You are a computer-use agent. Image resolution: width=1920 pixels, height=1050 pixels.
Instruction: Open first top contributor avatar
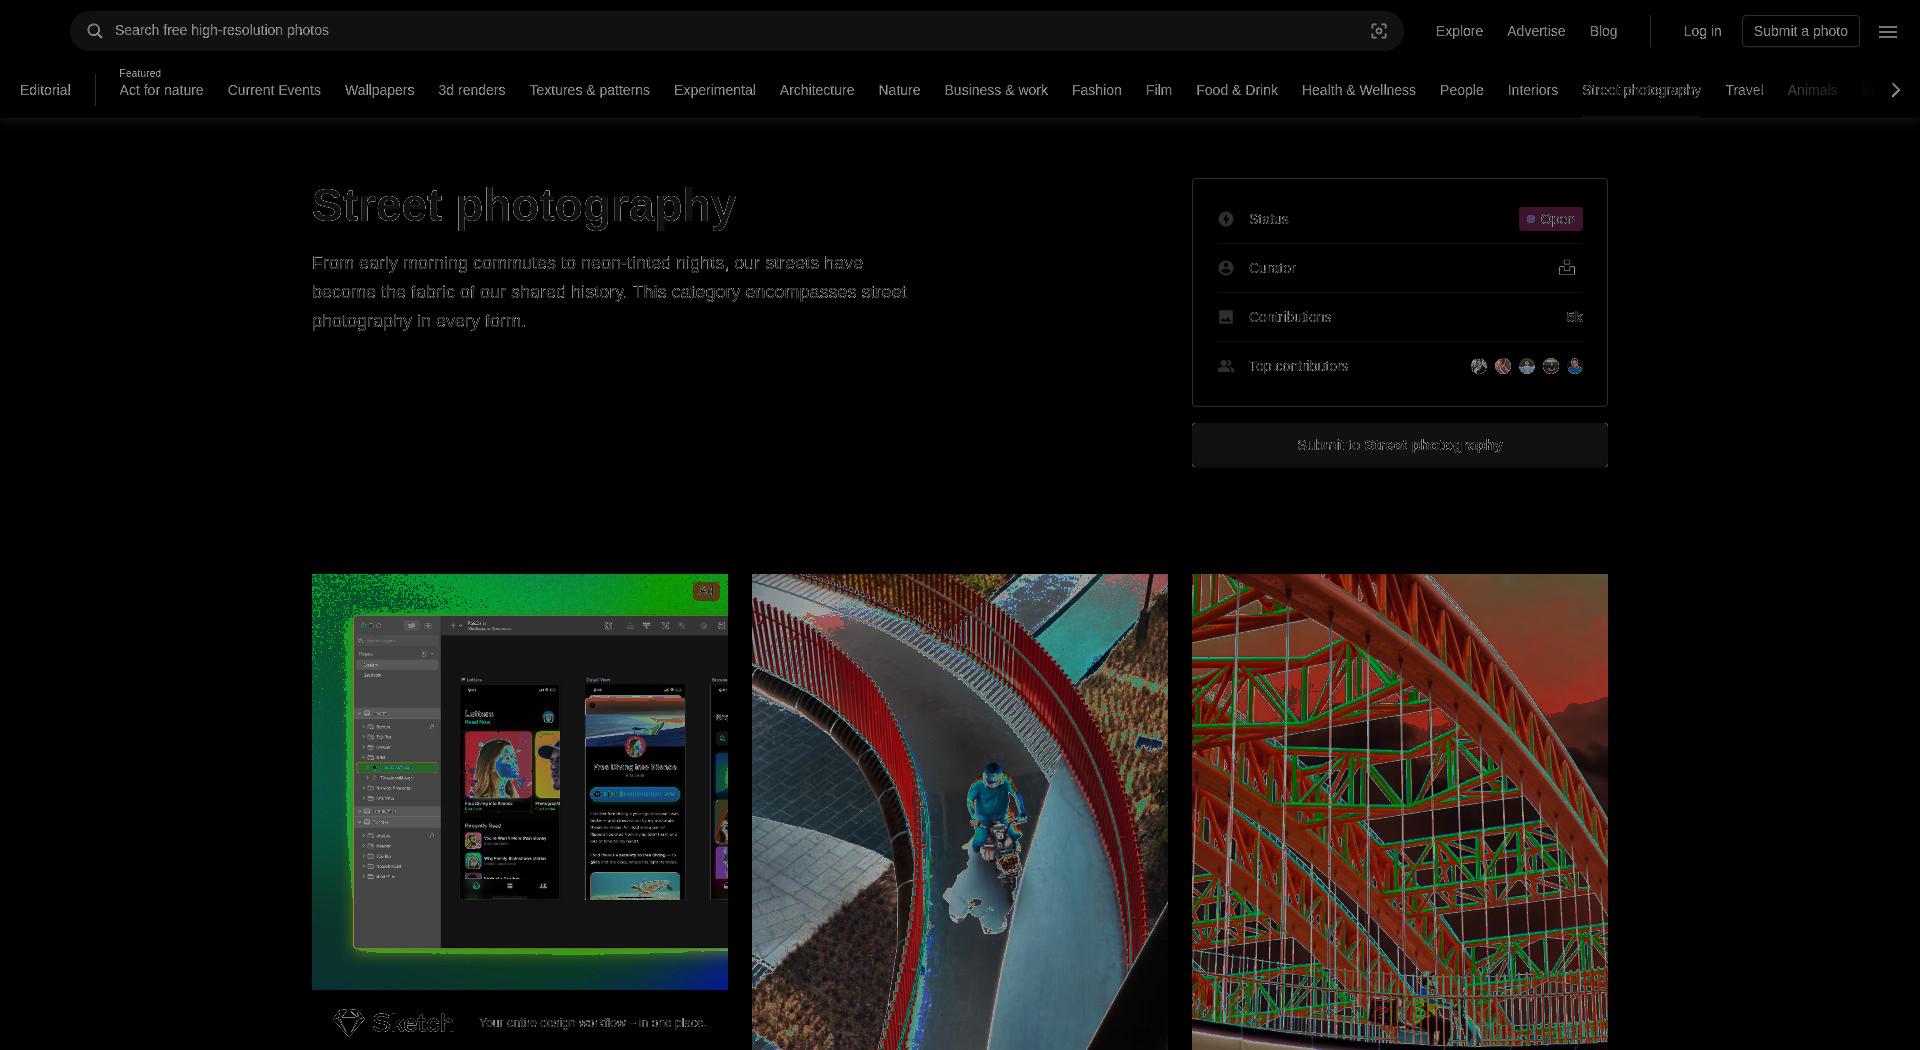click(x=1479, y=366)
